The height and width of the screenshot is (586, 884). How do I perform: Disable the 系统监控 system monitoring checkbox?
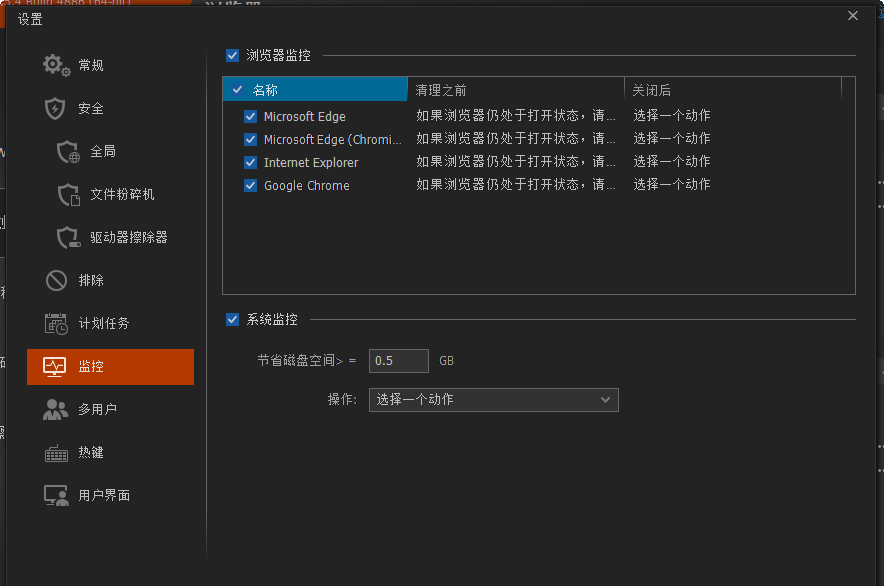[x=232, y=320]
